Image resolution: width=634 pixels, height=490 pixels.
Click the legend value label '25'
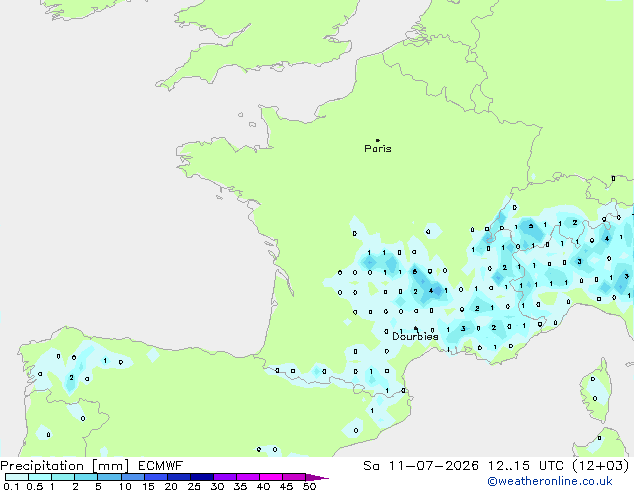(194, 486)
